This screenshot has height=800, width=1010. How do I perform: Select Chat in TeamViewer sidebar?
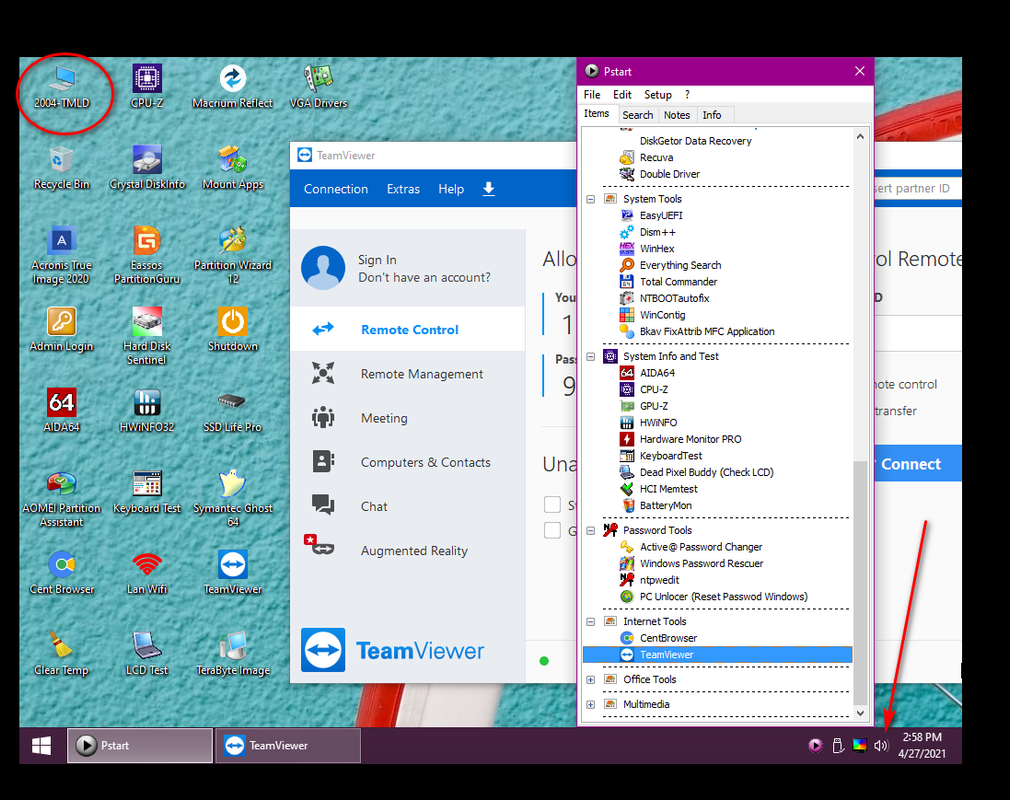[408, 506]
